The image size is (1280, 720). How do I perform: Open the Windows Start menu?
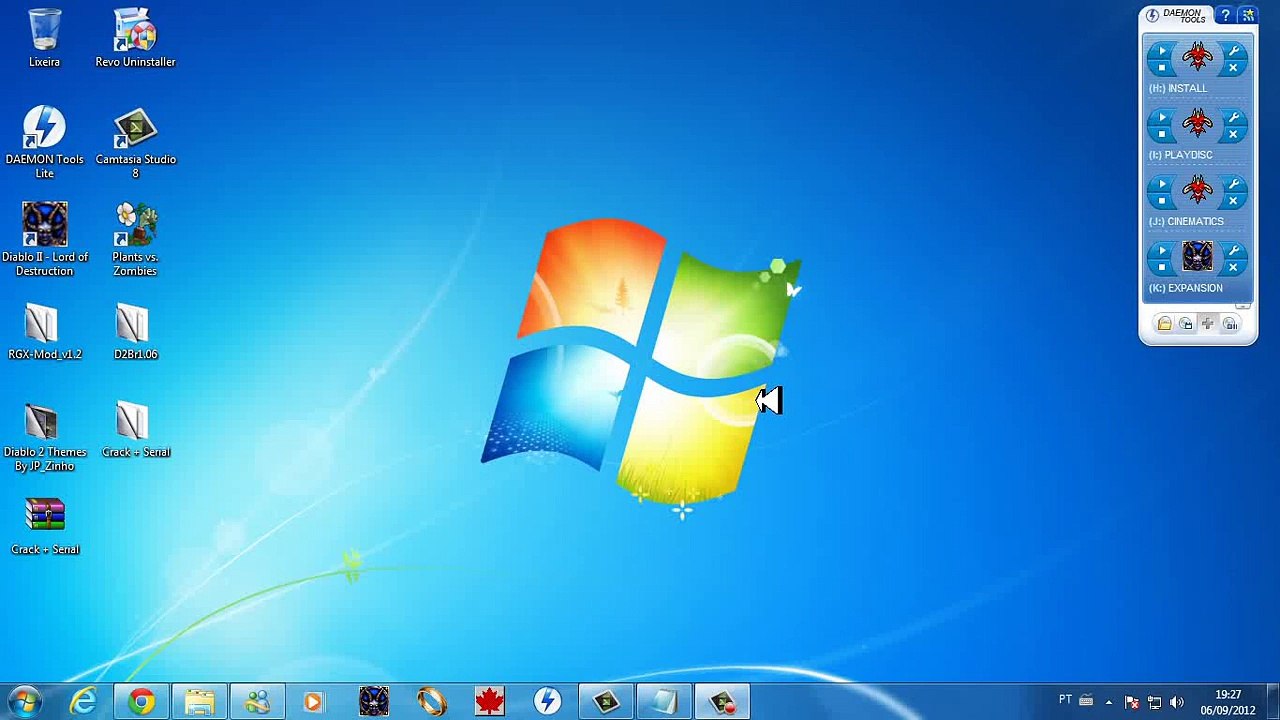(x=24, y=702)
